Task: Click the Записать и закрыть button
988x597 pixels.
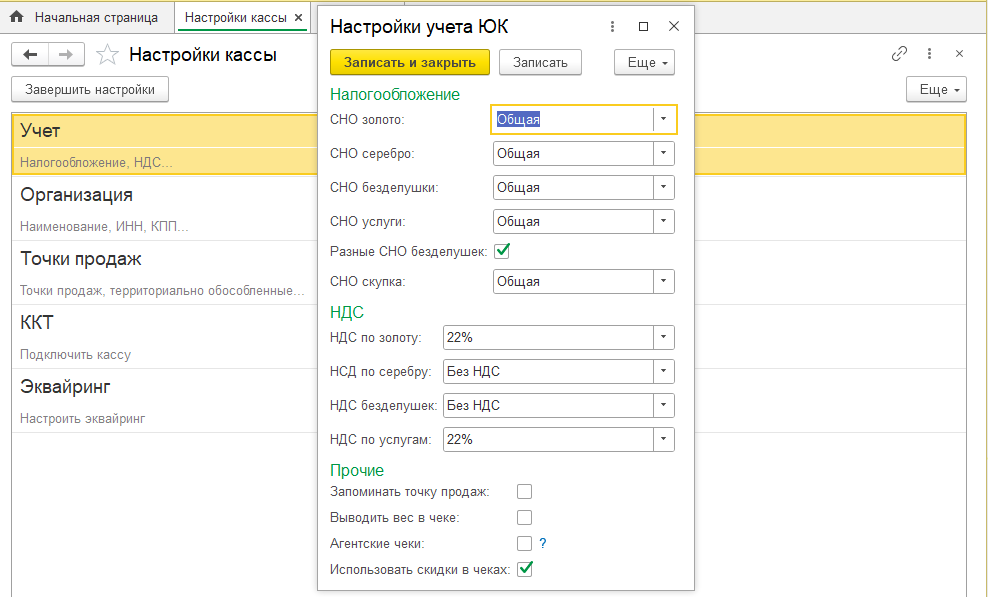Action: (409, 62)
